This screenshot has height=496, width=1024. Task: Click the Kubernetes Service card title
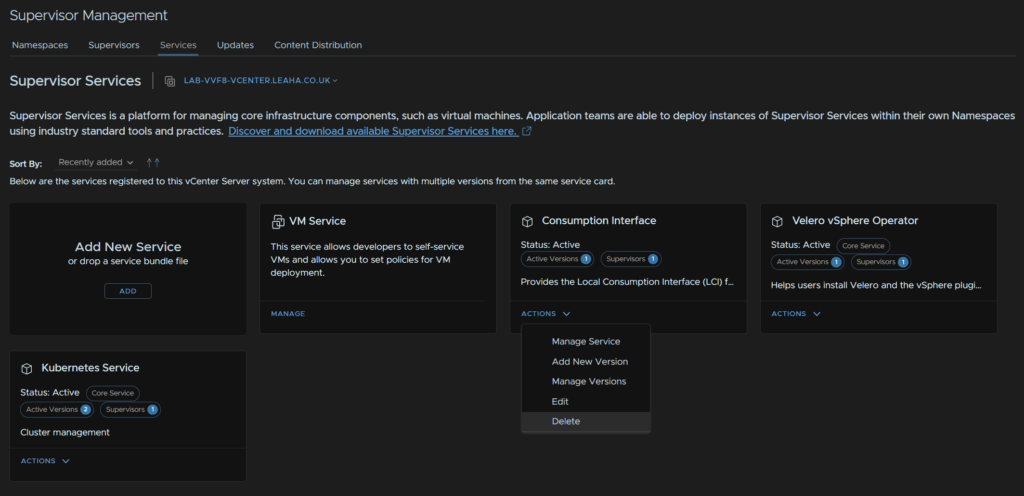(90, 368)
